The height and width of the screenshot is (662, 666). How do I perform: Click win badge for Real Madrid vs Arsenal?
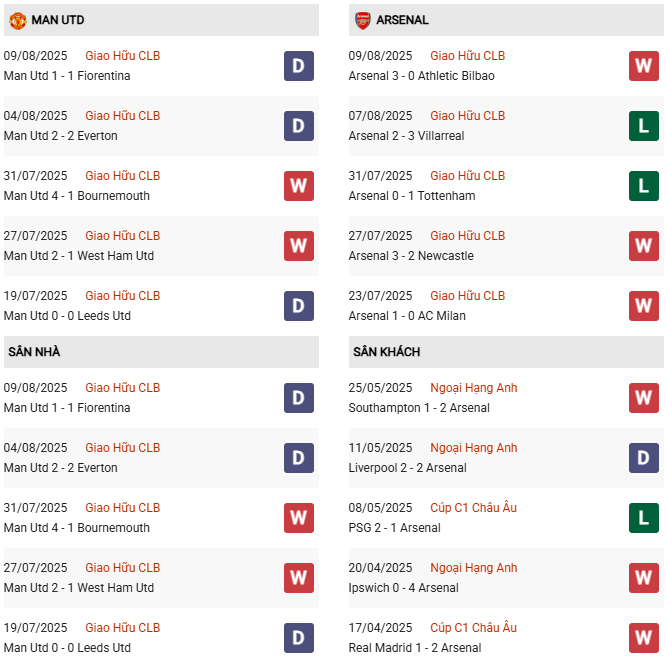click(643, 638)
